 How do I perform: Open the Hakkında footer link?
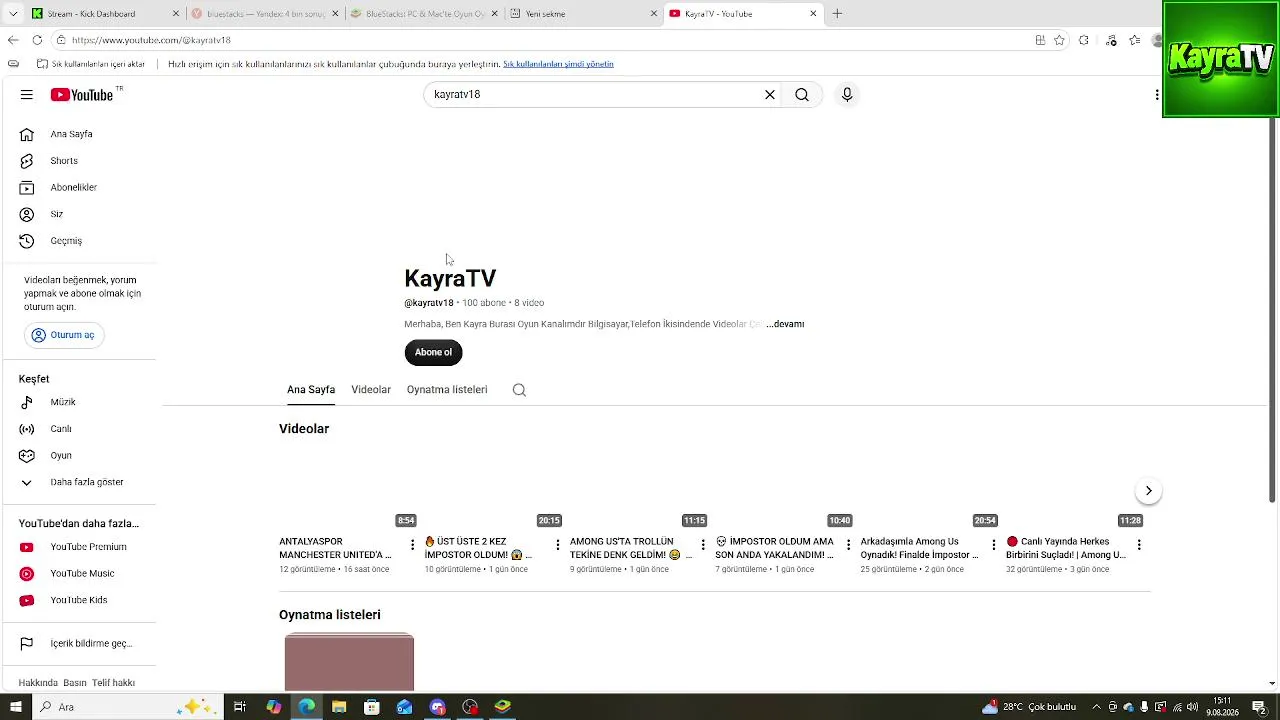tap(38, 683)
